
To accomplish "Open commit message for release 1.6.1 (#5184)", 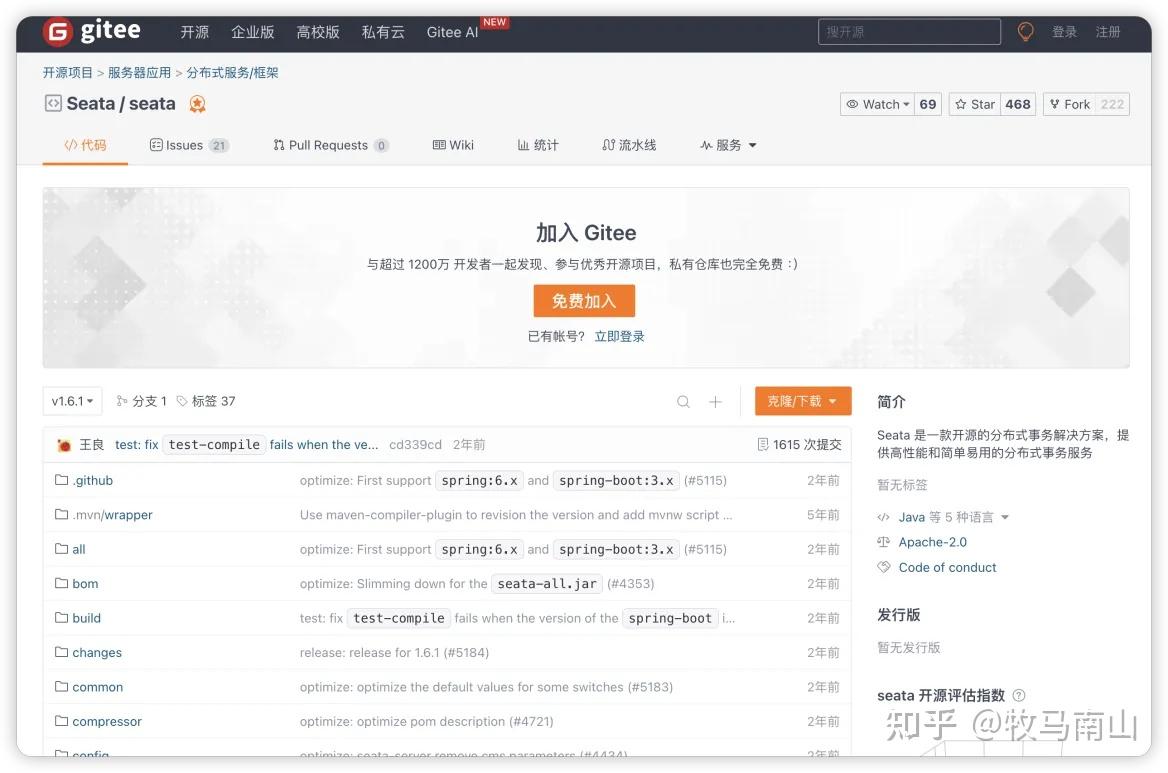I will click(394, 652).
